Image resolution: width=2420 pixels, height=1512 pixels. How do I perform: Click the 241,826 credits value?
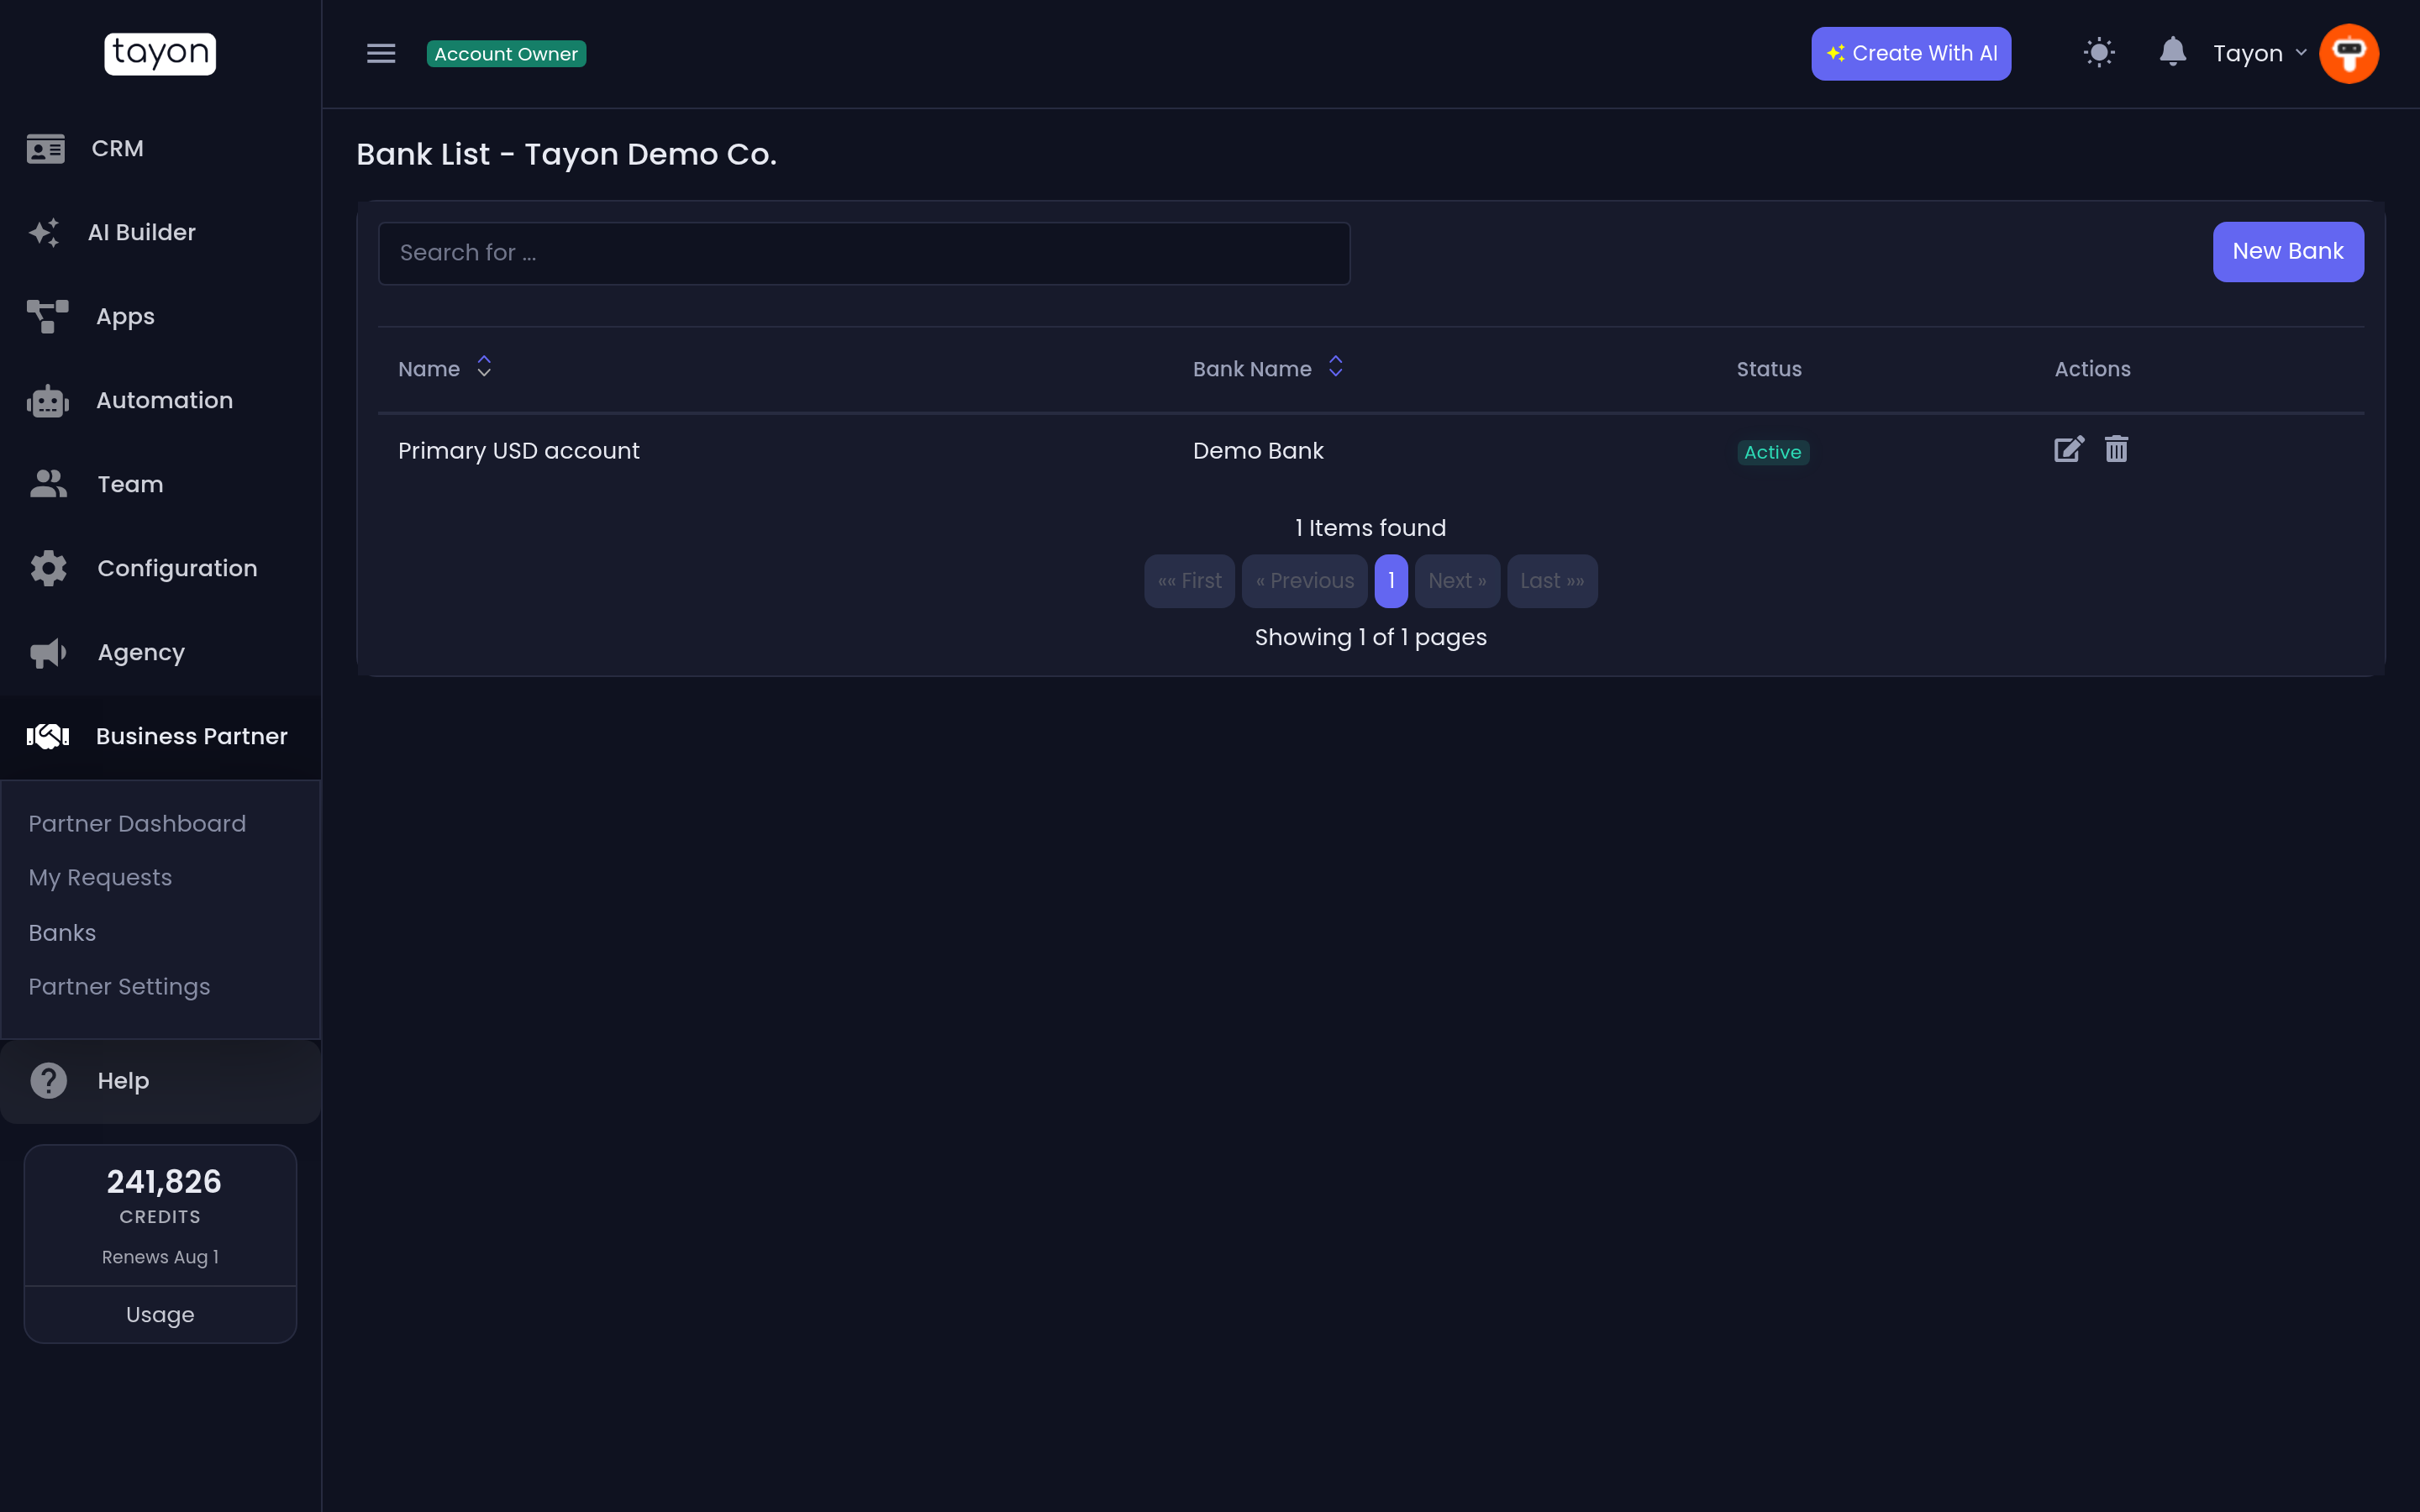(164, 1182)
